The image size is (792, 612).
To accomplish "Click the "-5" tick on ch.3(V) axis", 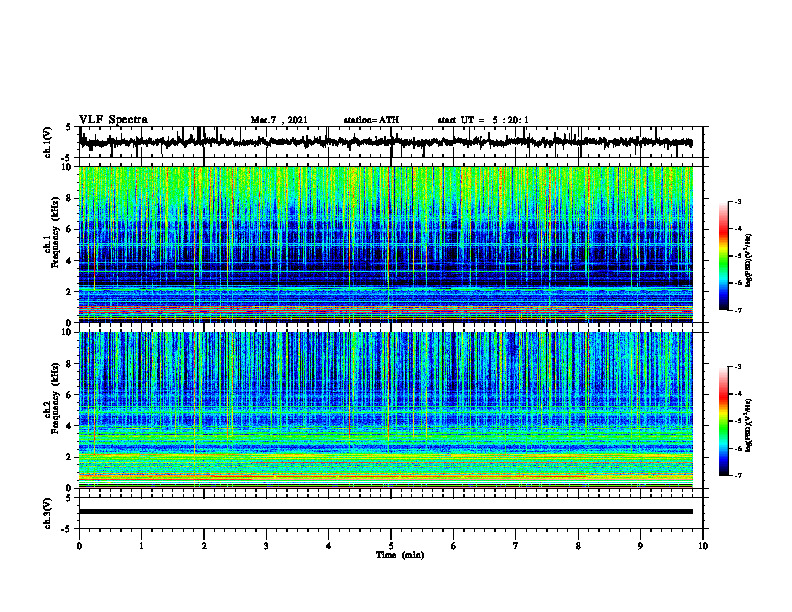I will coord(68,529).
